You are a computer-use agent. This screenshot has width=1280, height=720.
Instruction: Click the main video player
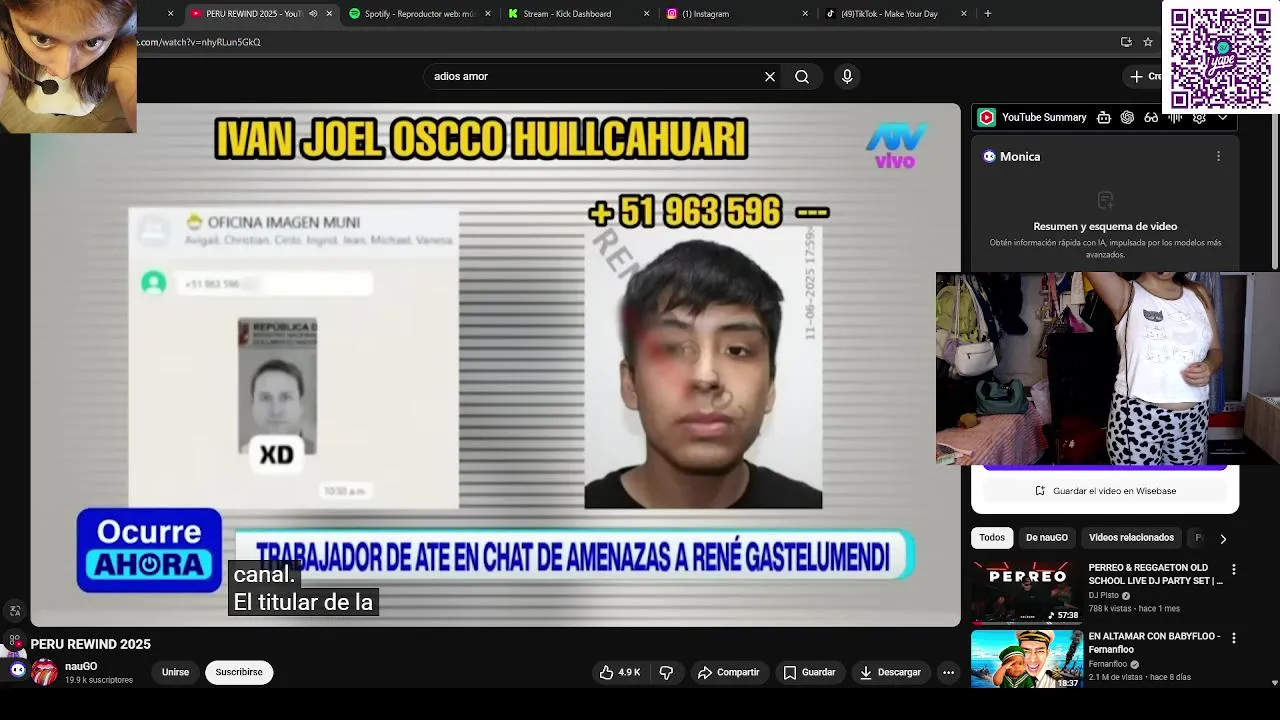(x=495, y=365)
